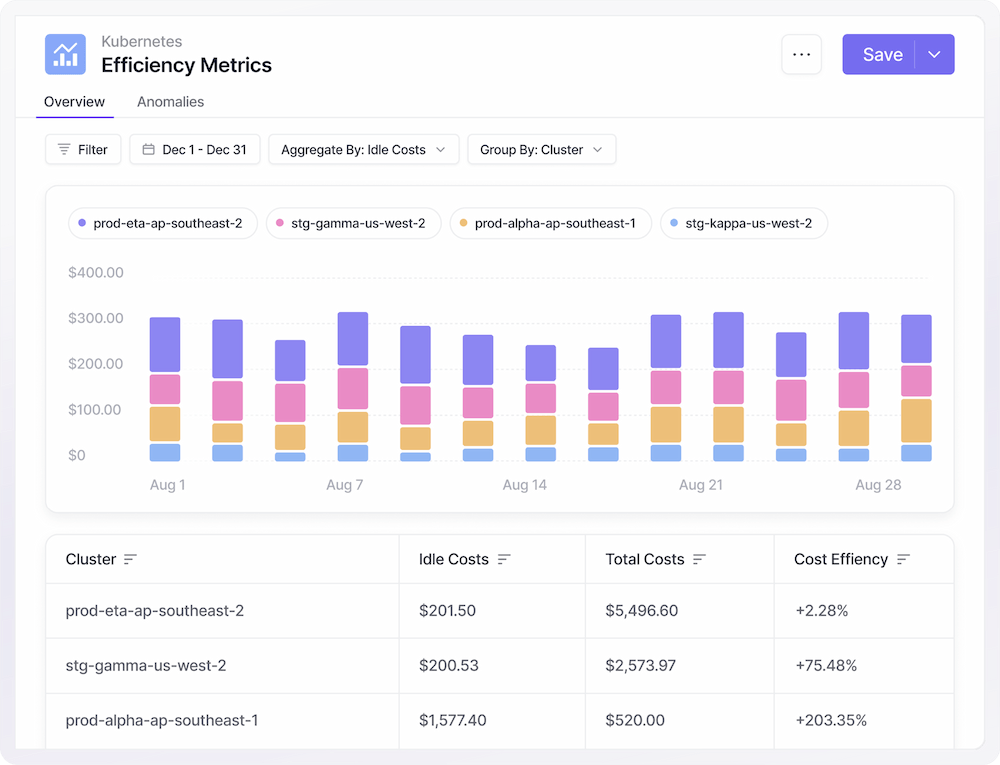This screenshot has height=765, width=1000.
Task: Click the orange prod-alpha-ap-southeast-1 legend dot
Action: point(463,224)
